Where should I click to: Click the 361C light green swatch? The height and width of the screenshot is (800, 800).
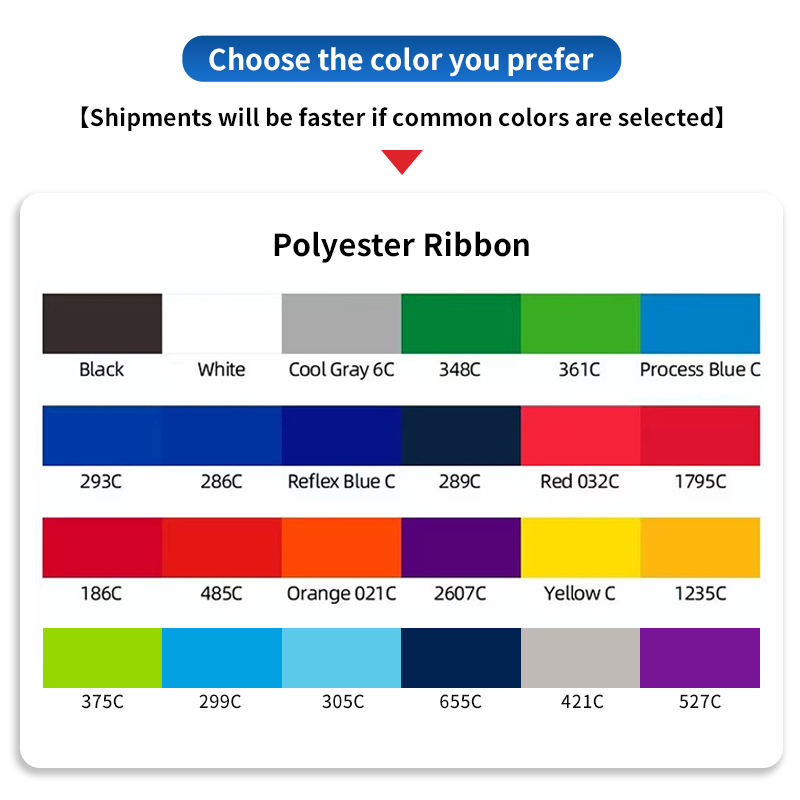click(581, 323)
